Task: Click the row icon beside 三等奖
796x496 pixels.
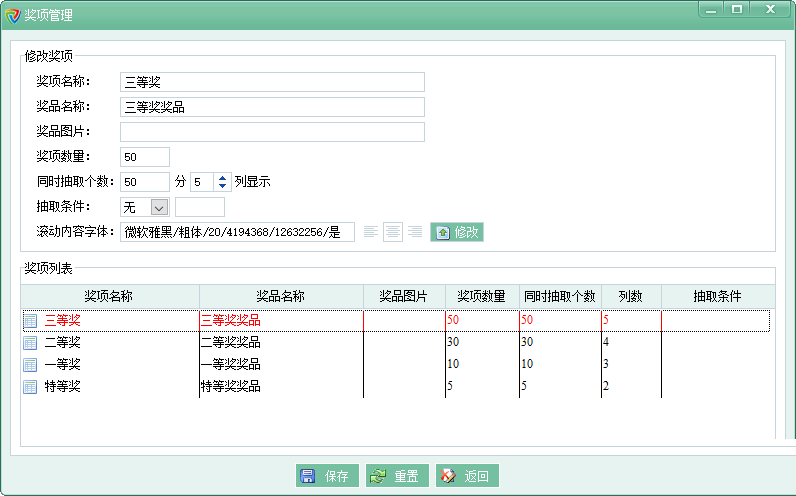Action: [x=30, y=321]
